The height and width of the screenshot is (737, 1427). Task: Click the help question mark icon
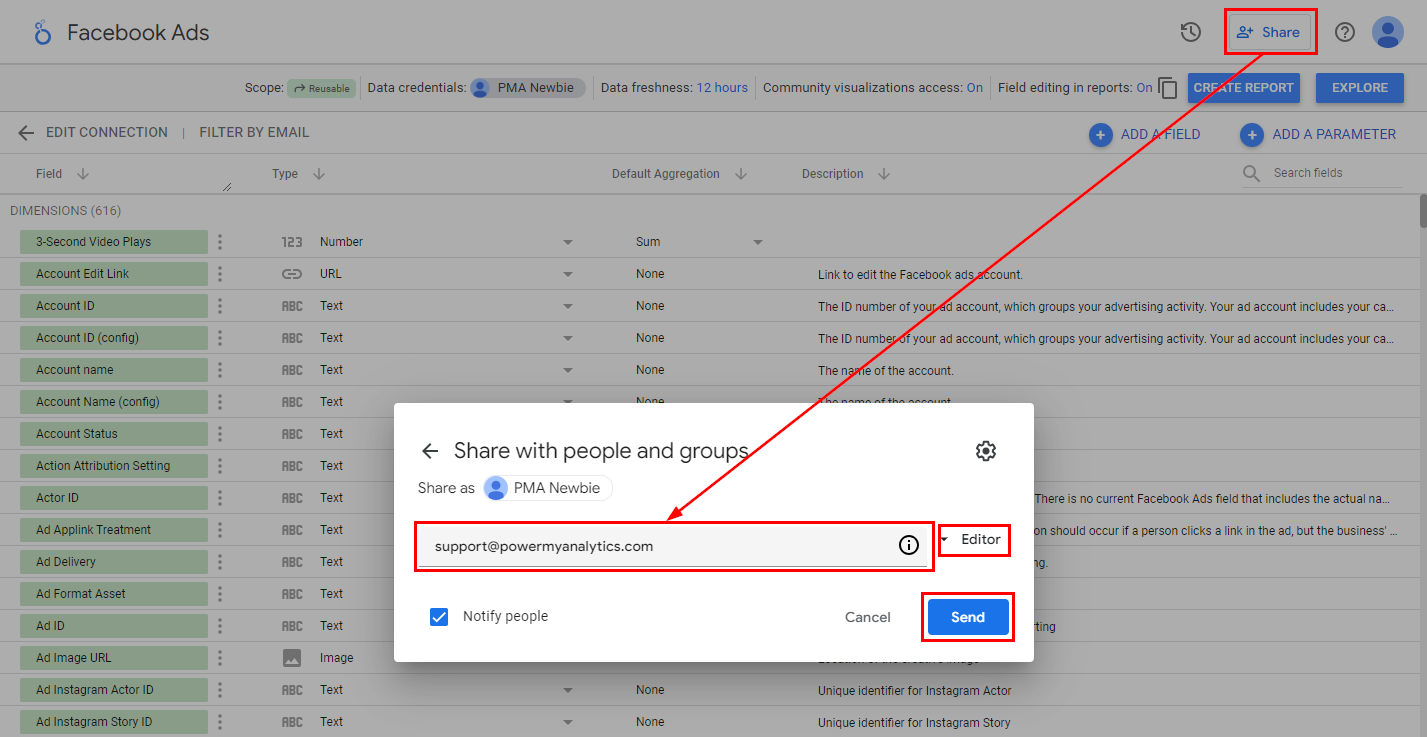[x=1345, y=32]
